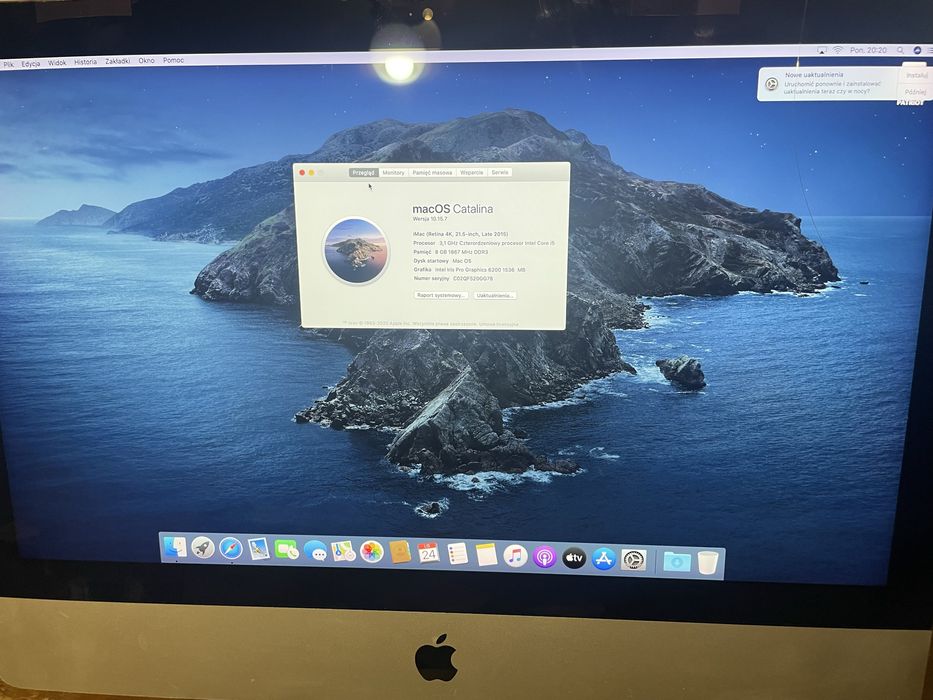The width and height of the screenshot is (933, 700).
Task: Open Finder from the Dock
Action: tap(175, 547)
